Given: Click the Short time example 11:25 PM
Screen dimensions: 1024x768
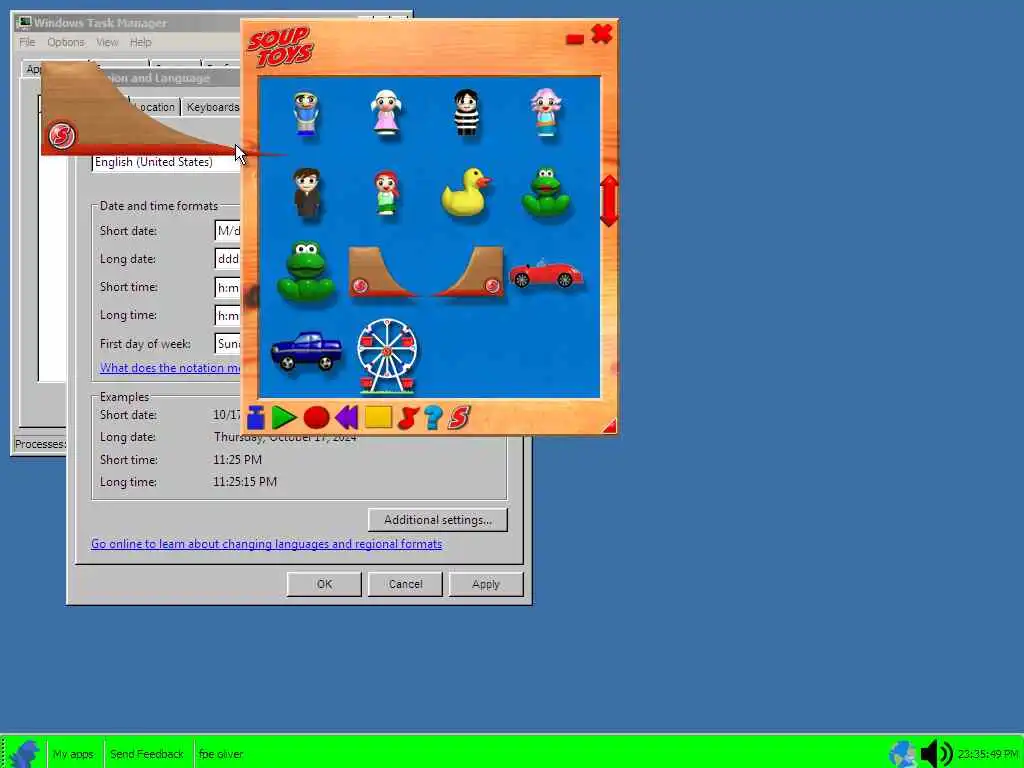Looking at the screenshot, I should [x=237, y=460].
